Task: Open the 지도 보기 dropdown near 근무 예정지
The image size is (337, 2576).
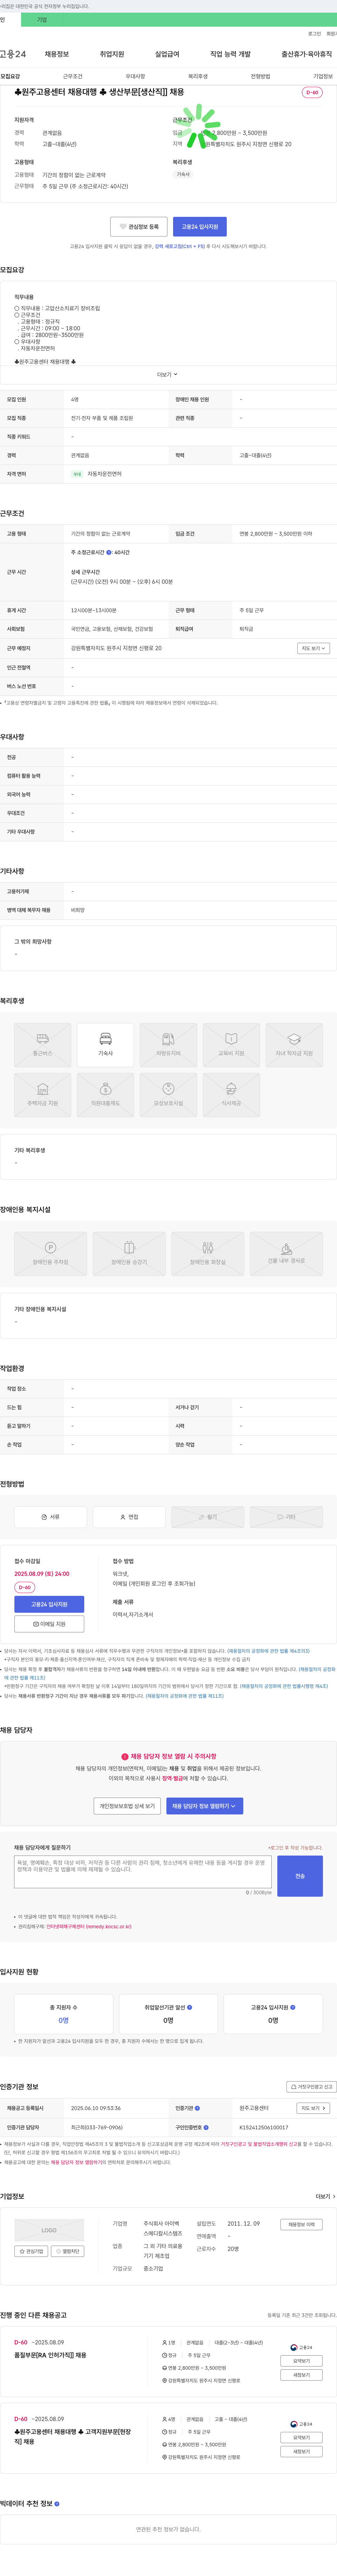Action: [x=313, y=648]
